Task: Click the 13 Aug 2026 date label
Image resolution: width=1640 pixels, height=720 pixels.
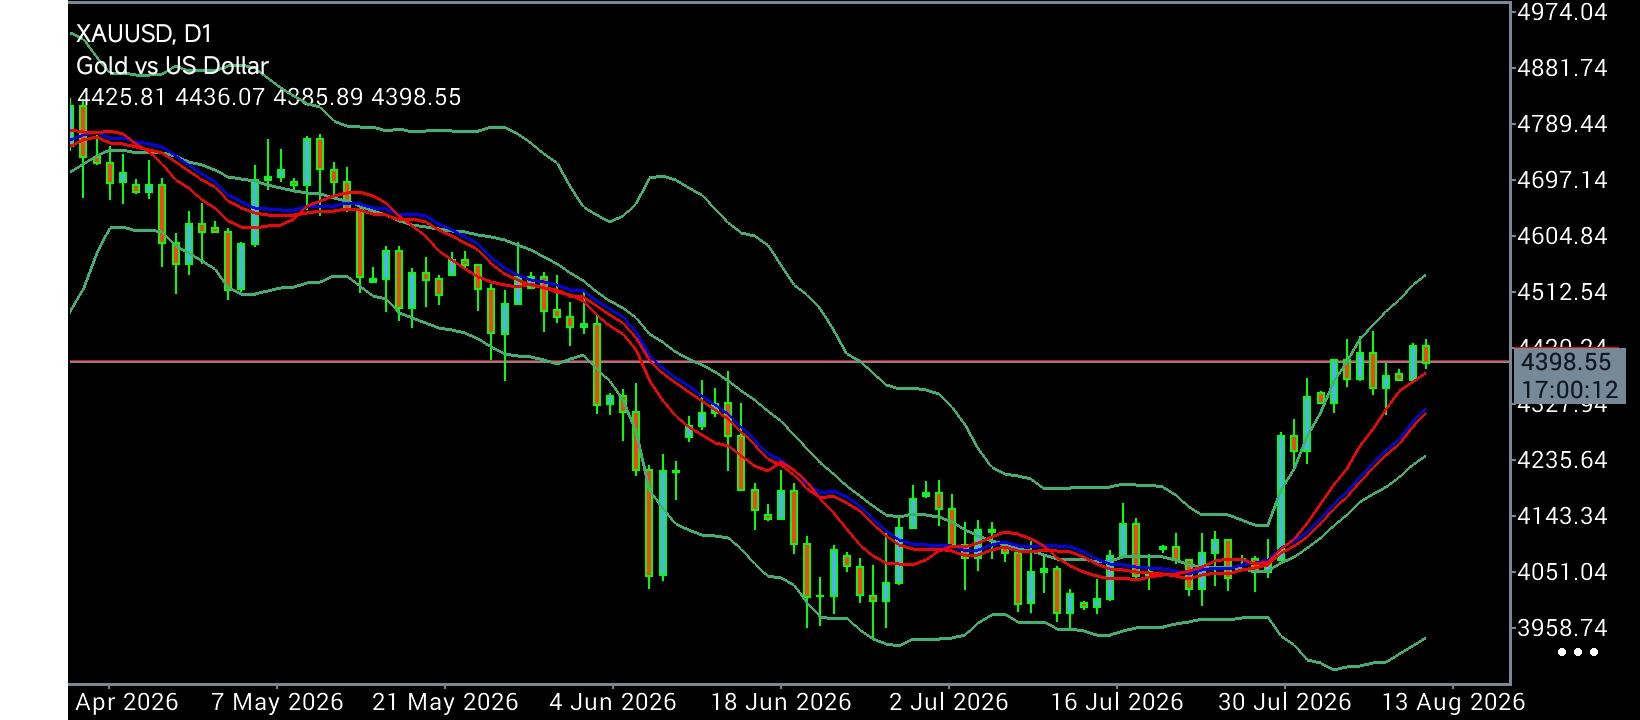Action: (1453, 702)
